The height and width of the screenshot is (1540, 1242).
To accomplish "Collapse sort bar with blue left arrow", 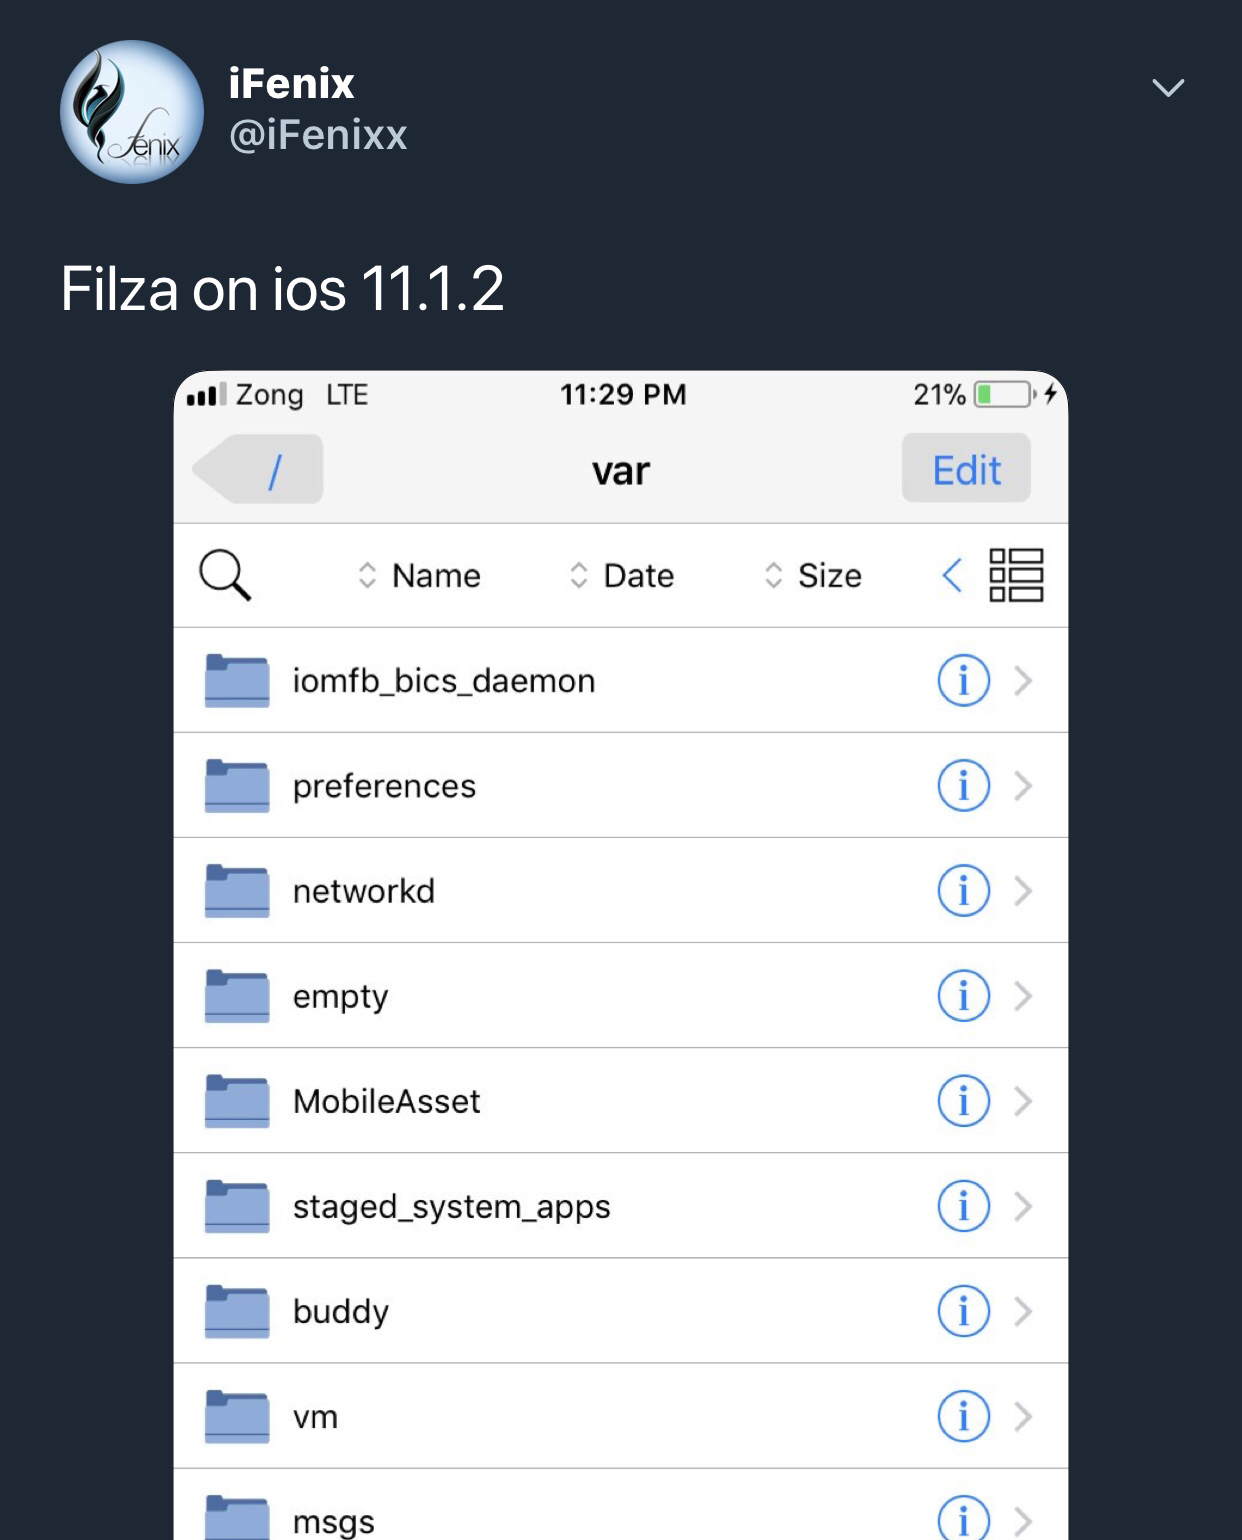I will point(952,575).
